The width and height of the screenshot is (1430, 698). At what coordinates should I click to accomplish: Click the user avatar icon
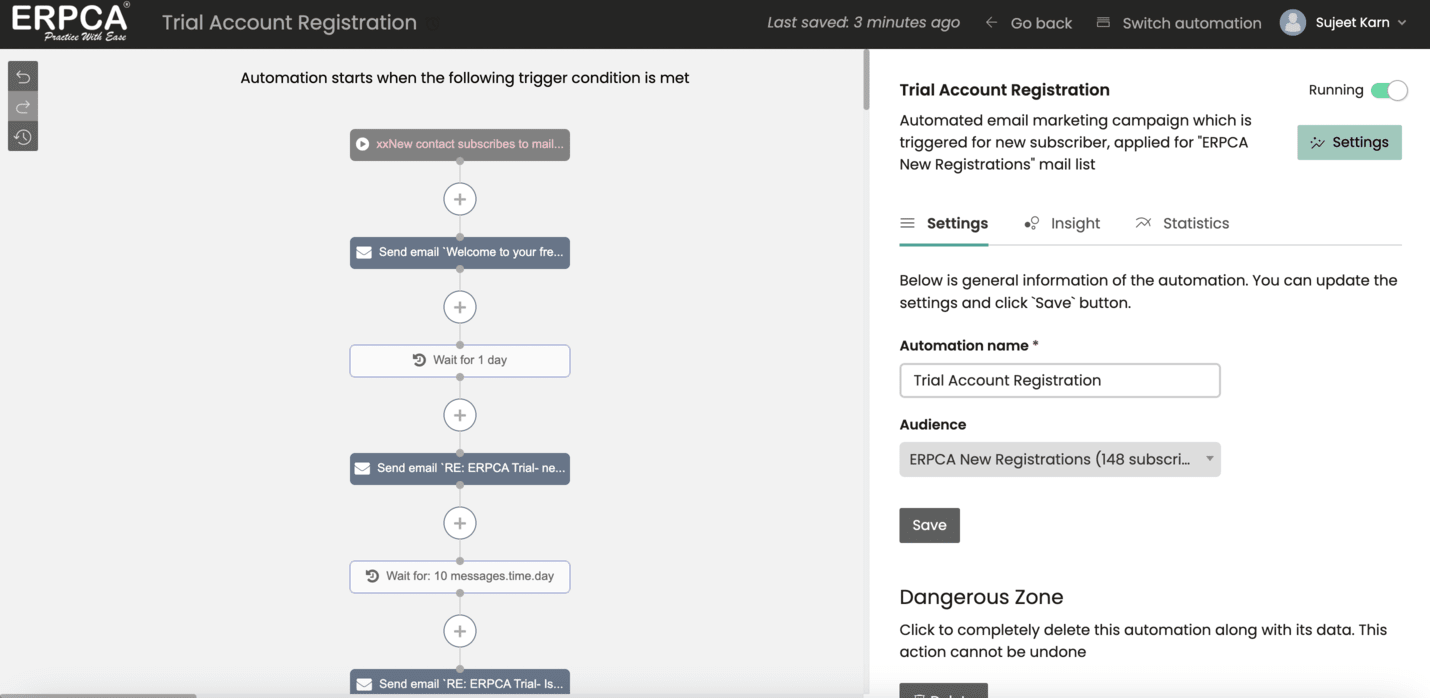[x=1293, y=22]
